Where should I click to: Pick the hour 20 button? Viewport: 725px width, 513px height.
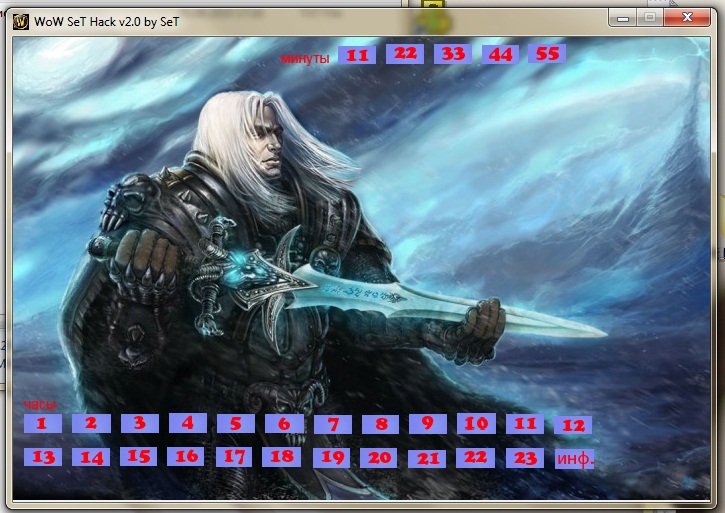click(378, 458)
